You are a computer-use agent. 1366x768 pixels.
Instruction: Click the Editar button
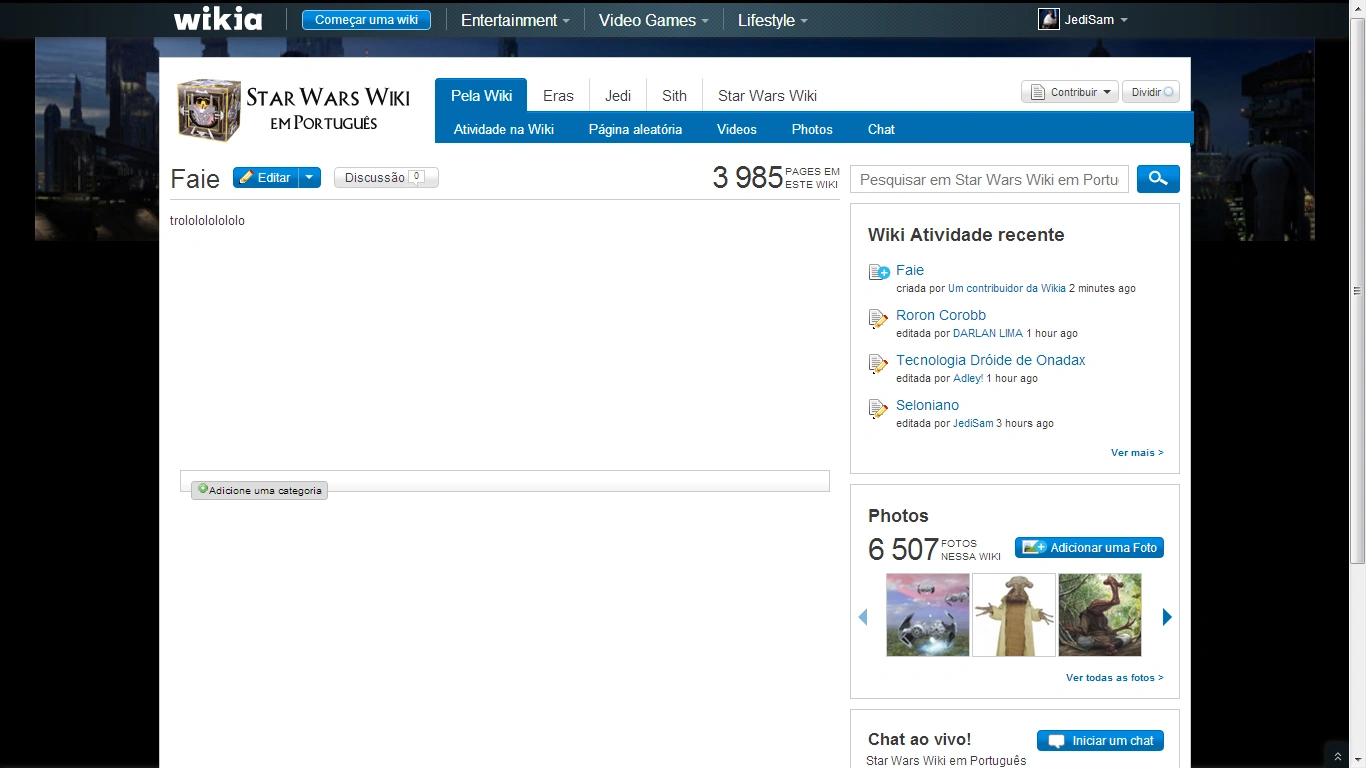click(x=265, y=177)
